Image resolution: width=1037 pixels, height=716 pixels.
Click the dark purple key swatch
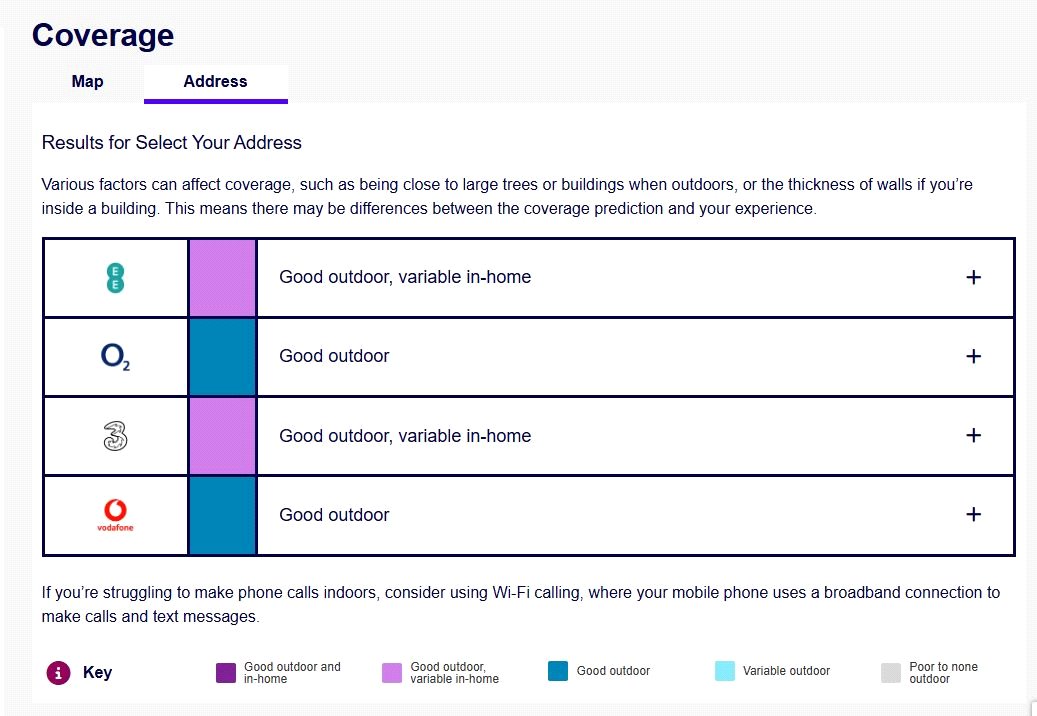click(226, 672)
